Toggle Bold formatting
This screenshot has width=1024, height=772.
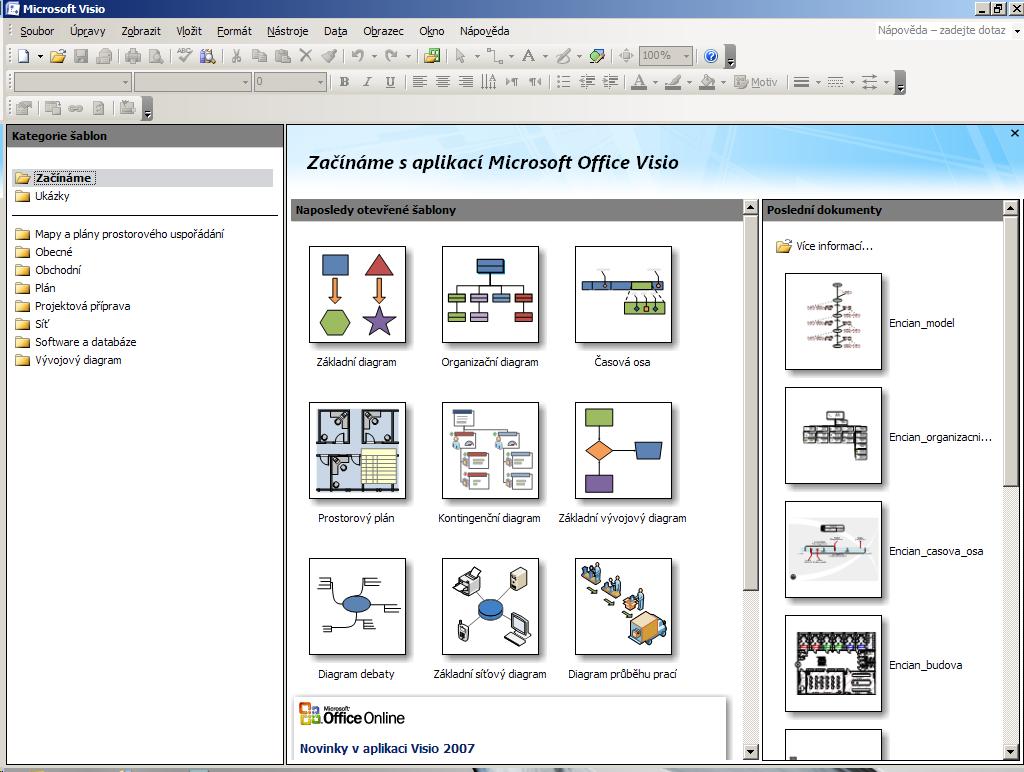click(x=344, y=82)
